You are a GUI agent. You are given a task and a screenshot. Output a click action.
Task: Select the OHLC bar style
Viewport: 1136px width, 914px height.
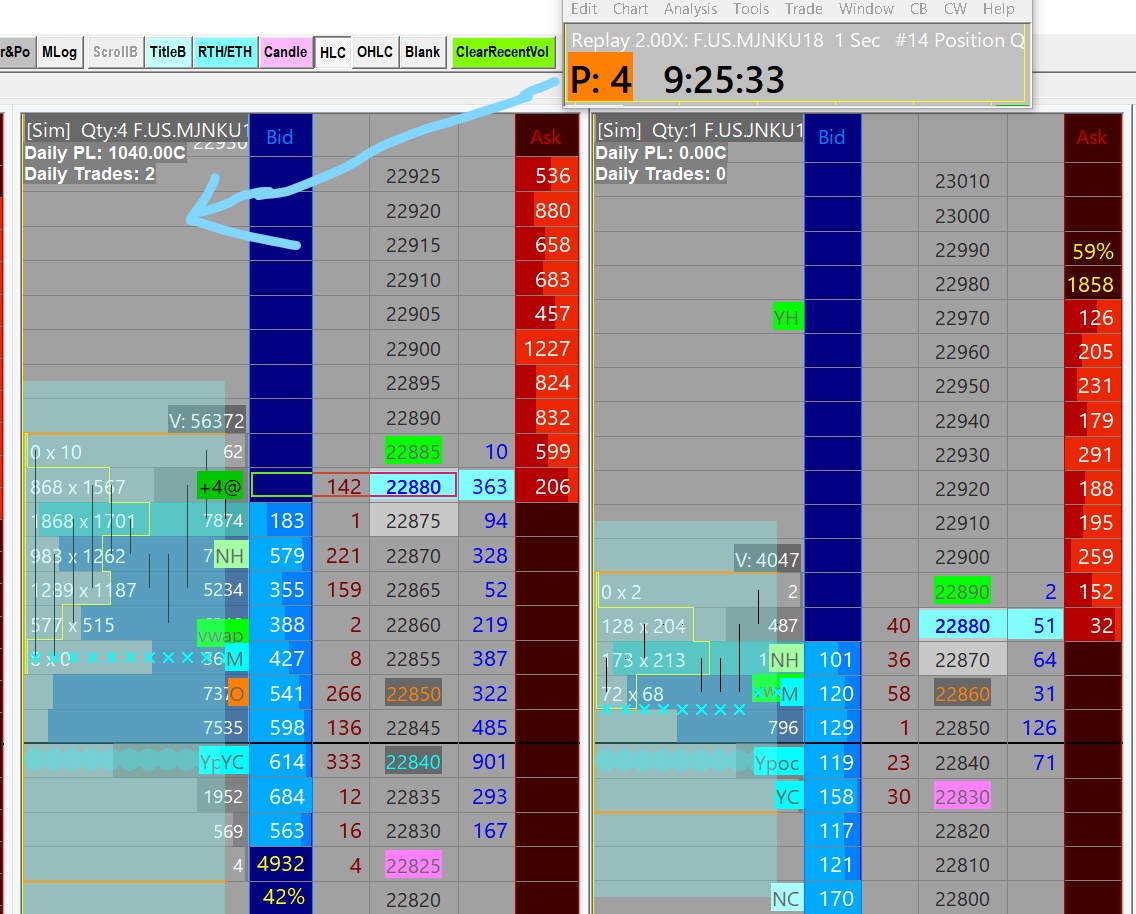[375, 52]
